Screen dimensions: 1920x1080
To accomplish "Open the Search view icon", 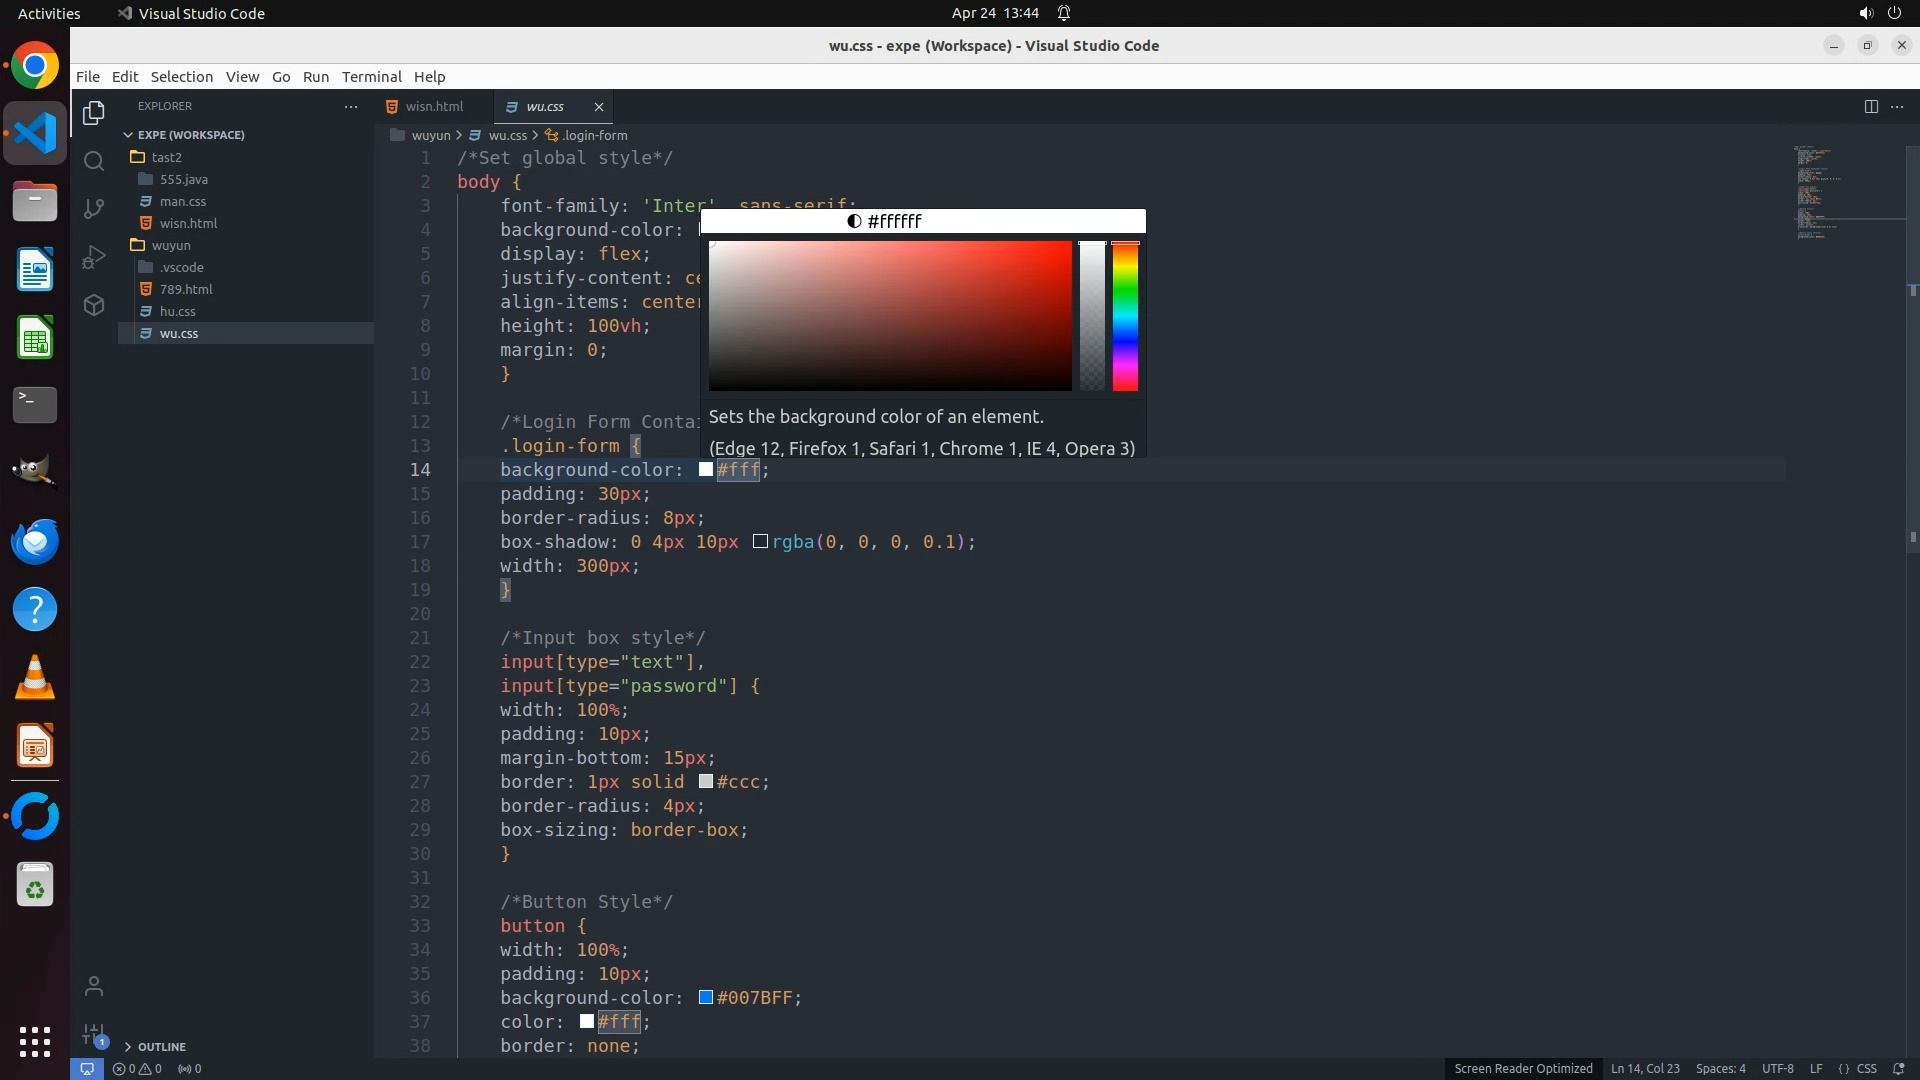I will [94, 161].
